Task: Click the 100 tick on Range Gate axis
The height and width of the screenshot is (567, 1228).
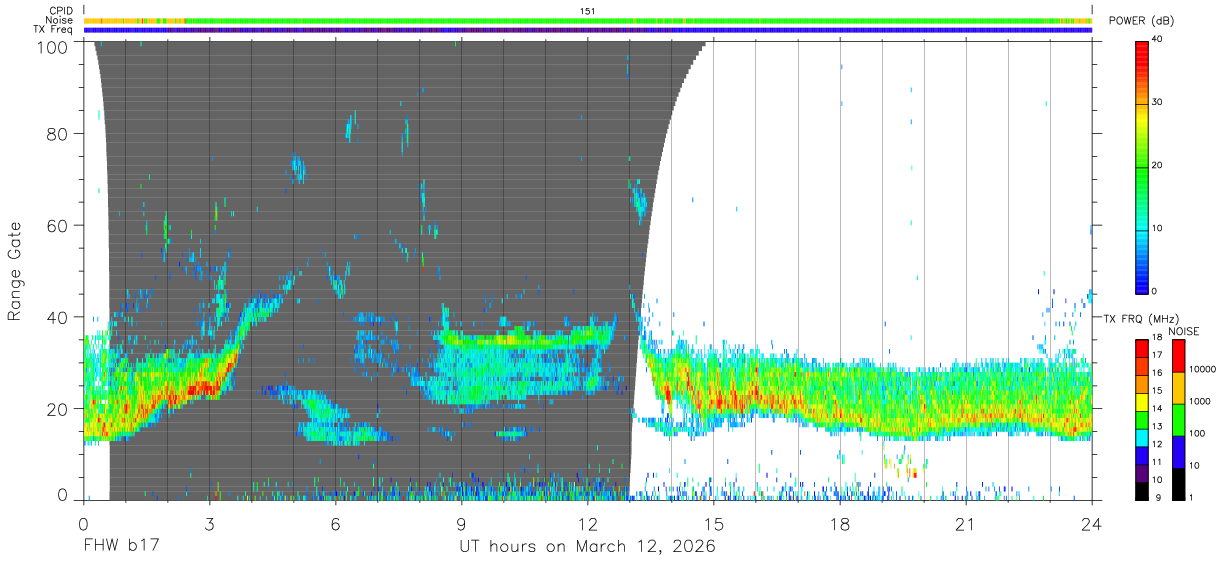Action: click(x=51, y=48)
